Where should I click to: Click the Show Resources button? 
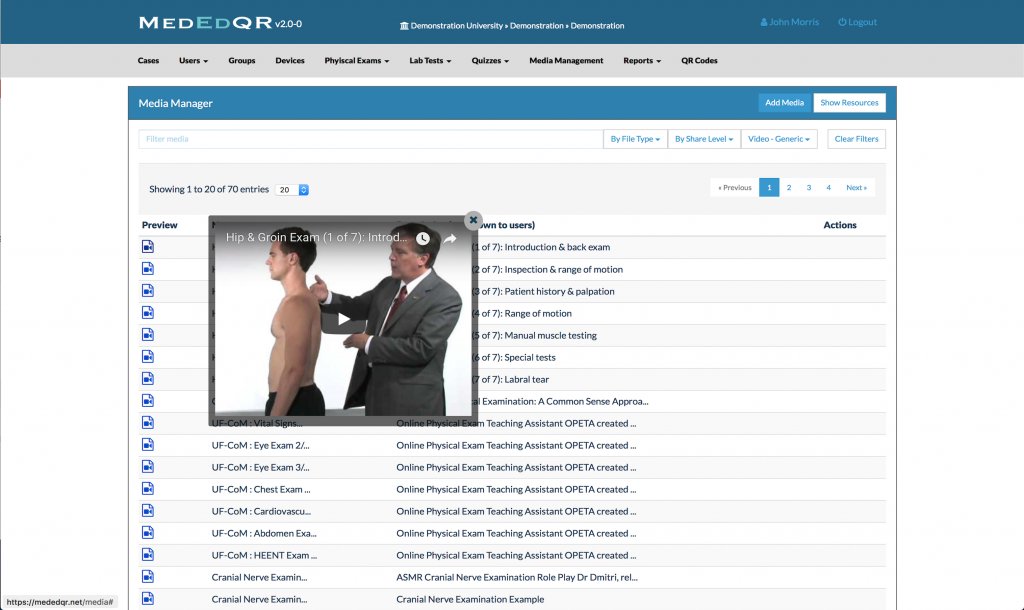pos(849,103)
